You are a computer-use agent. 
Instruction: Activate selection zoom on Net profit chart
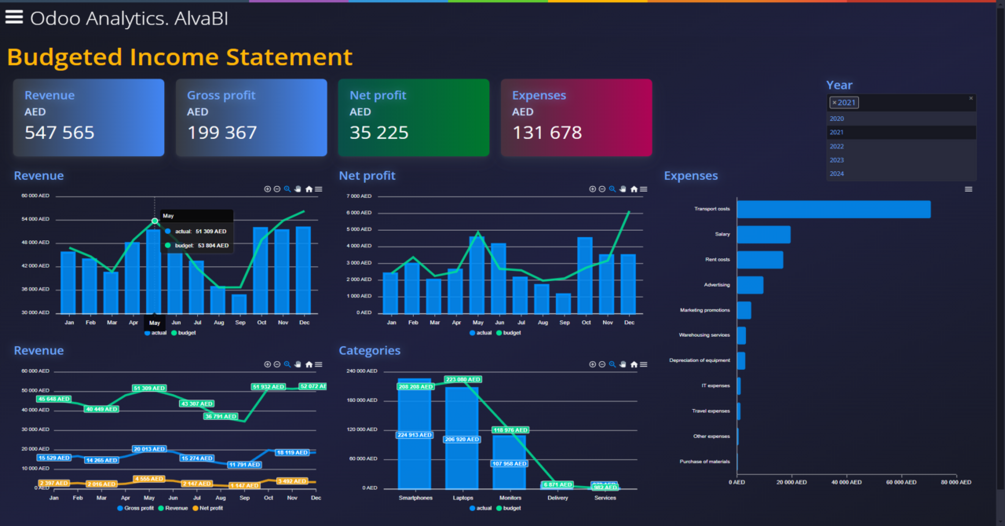612,189
